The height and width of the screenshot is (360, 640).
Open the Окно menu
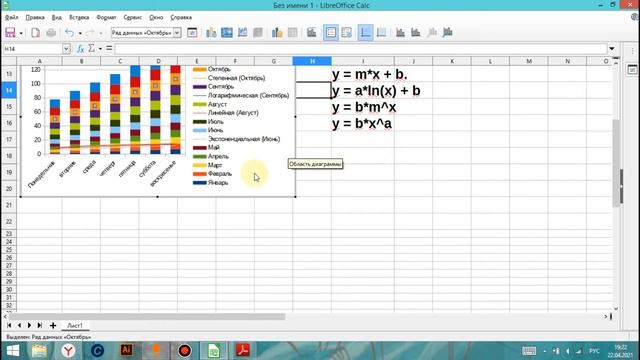click(x=156, y=18)
